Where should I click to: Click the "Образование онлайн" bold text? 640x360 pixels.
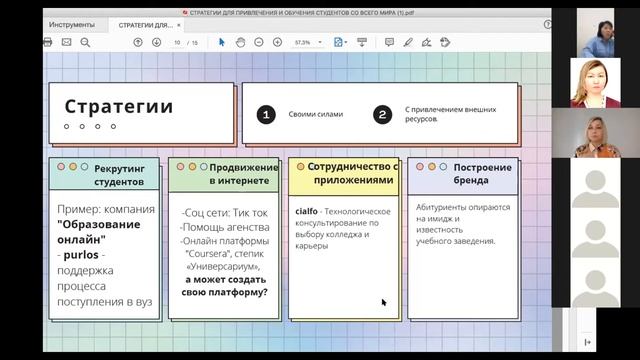click(x=98, y=232)
